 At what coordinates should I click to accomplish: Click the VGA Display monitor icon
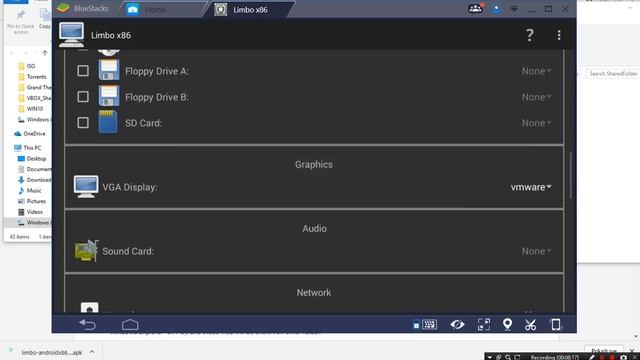click(86, 187)
